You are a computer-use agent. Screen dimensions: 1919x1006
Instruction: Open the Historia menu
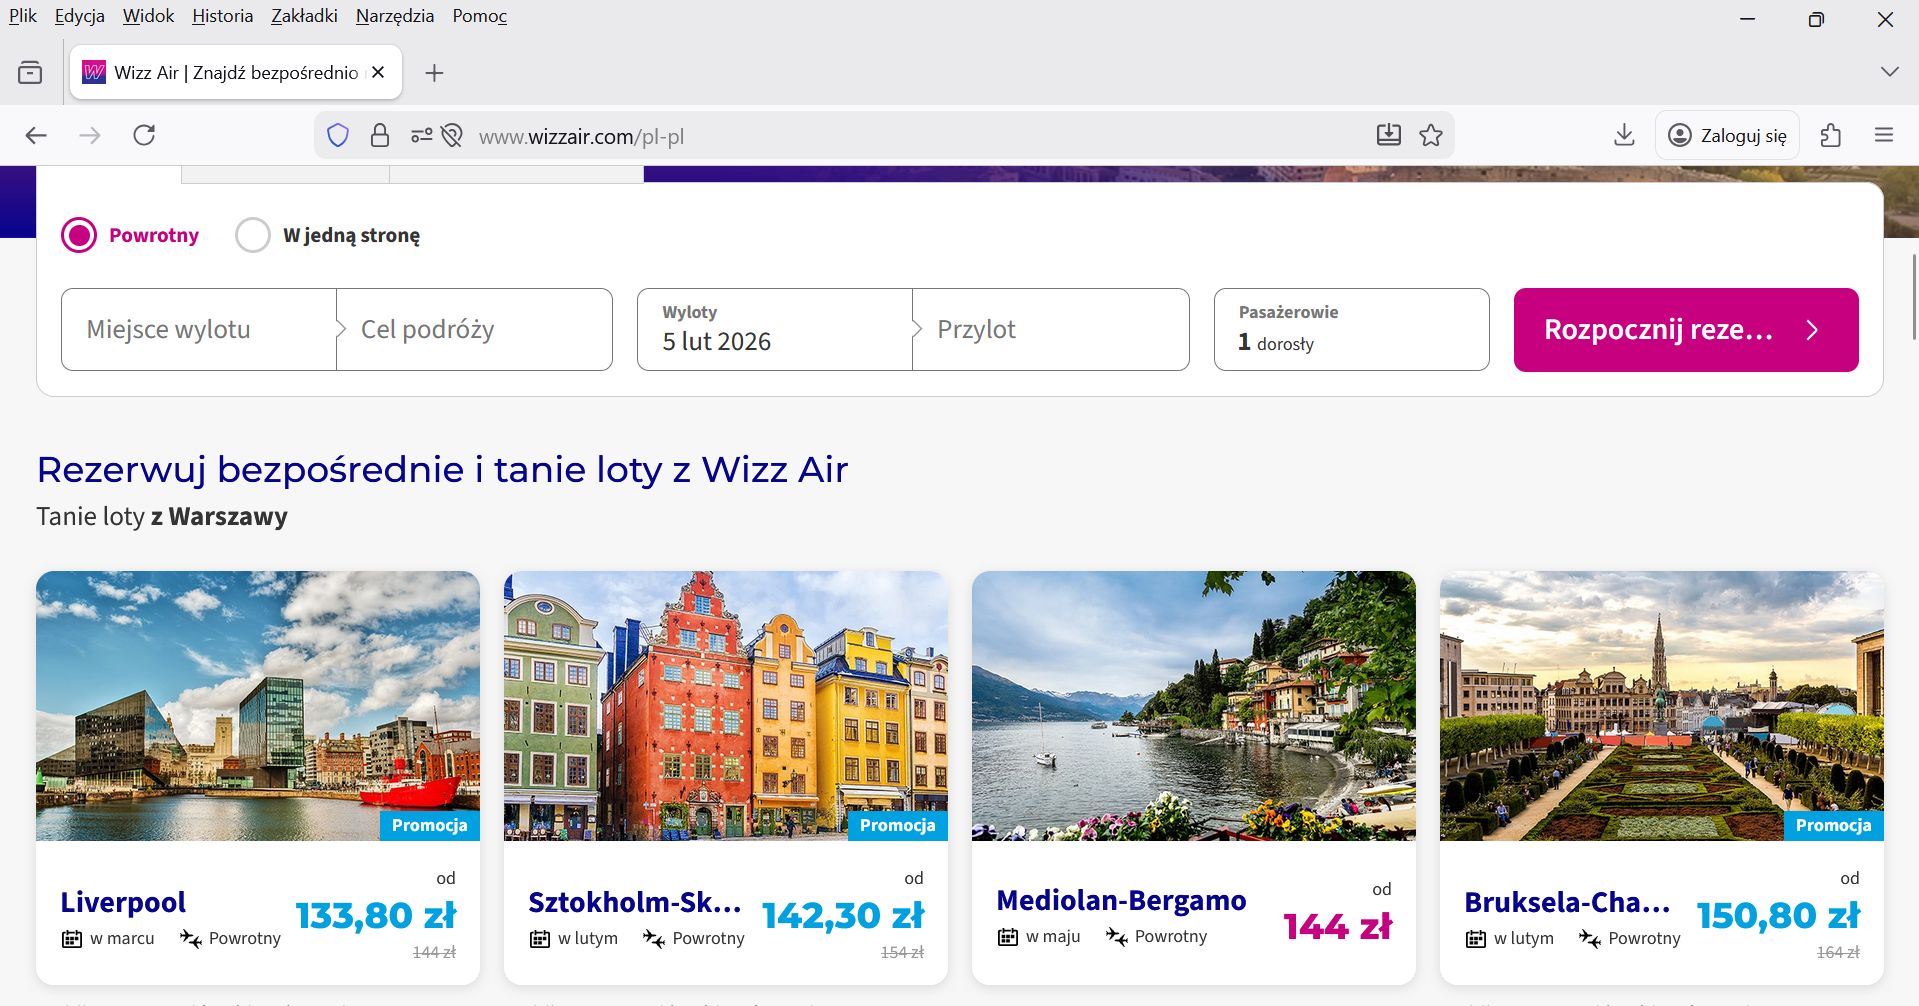coord(222,16)
